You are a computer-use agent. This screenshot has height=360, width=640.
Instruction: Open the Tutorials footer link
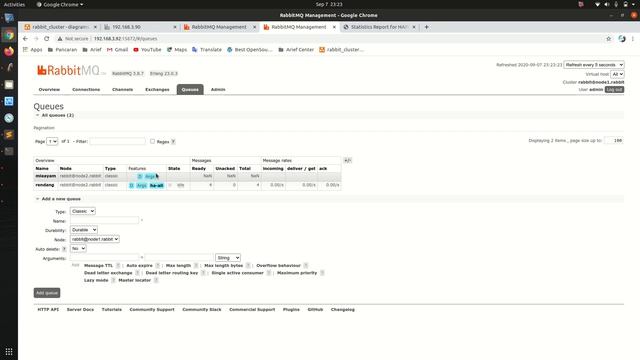click(x=112, y=309)
